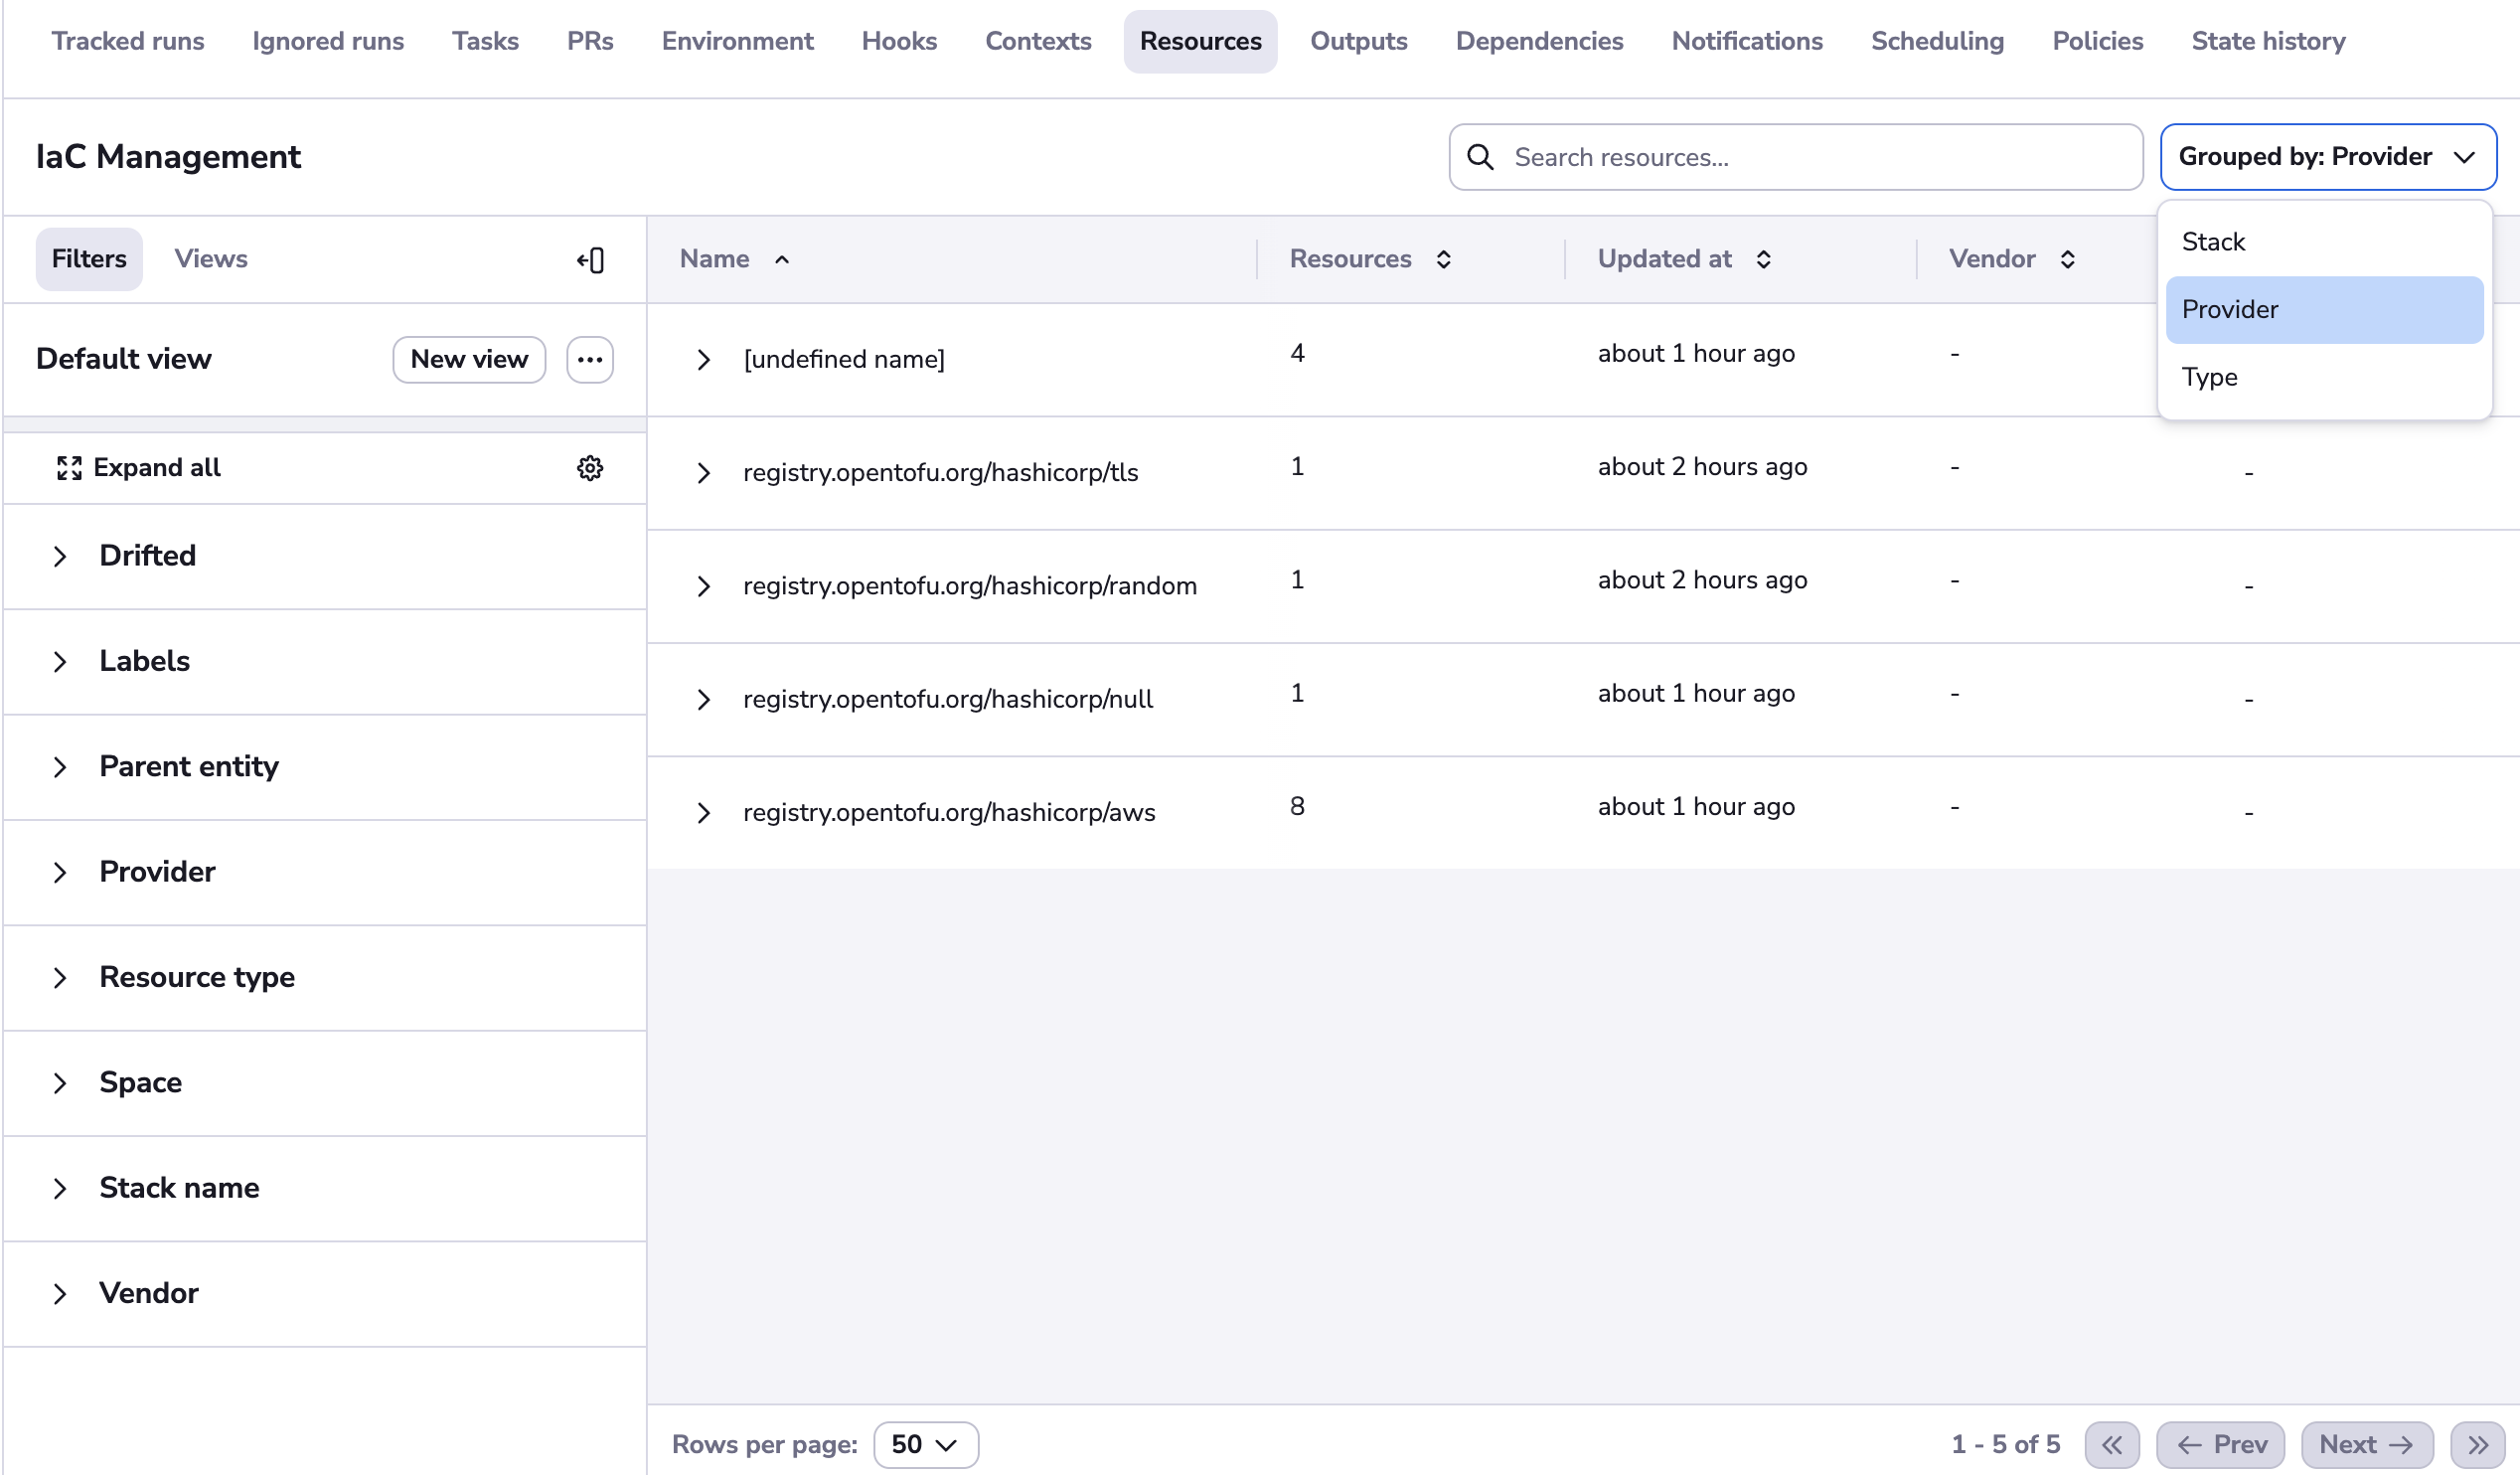Sort by Vendor column arrows
This screenshot has height=1475, width=2520.
point(2068,260)
